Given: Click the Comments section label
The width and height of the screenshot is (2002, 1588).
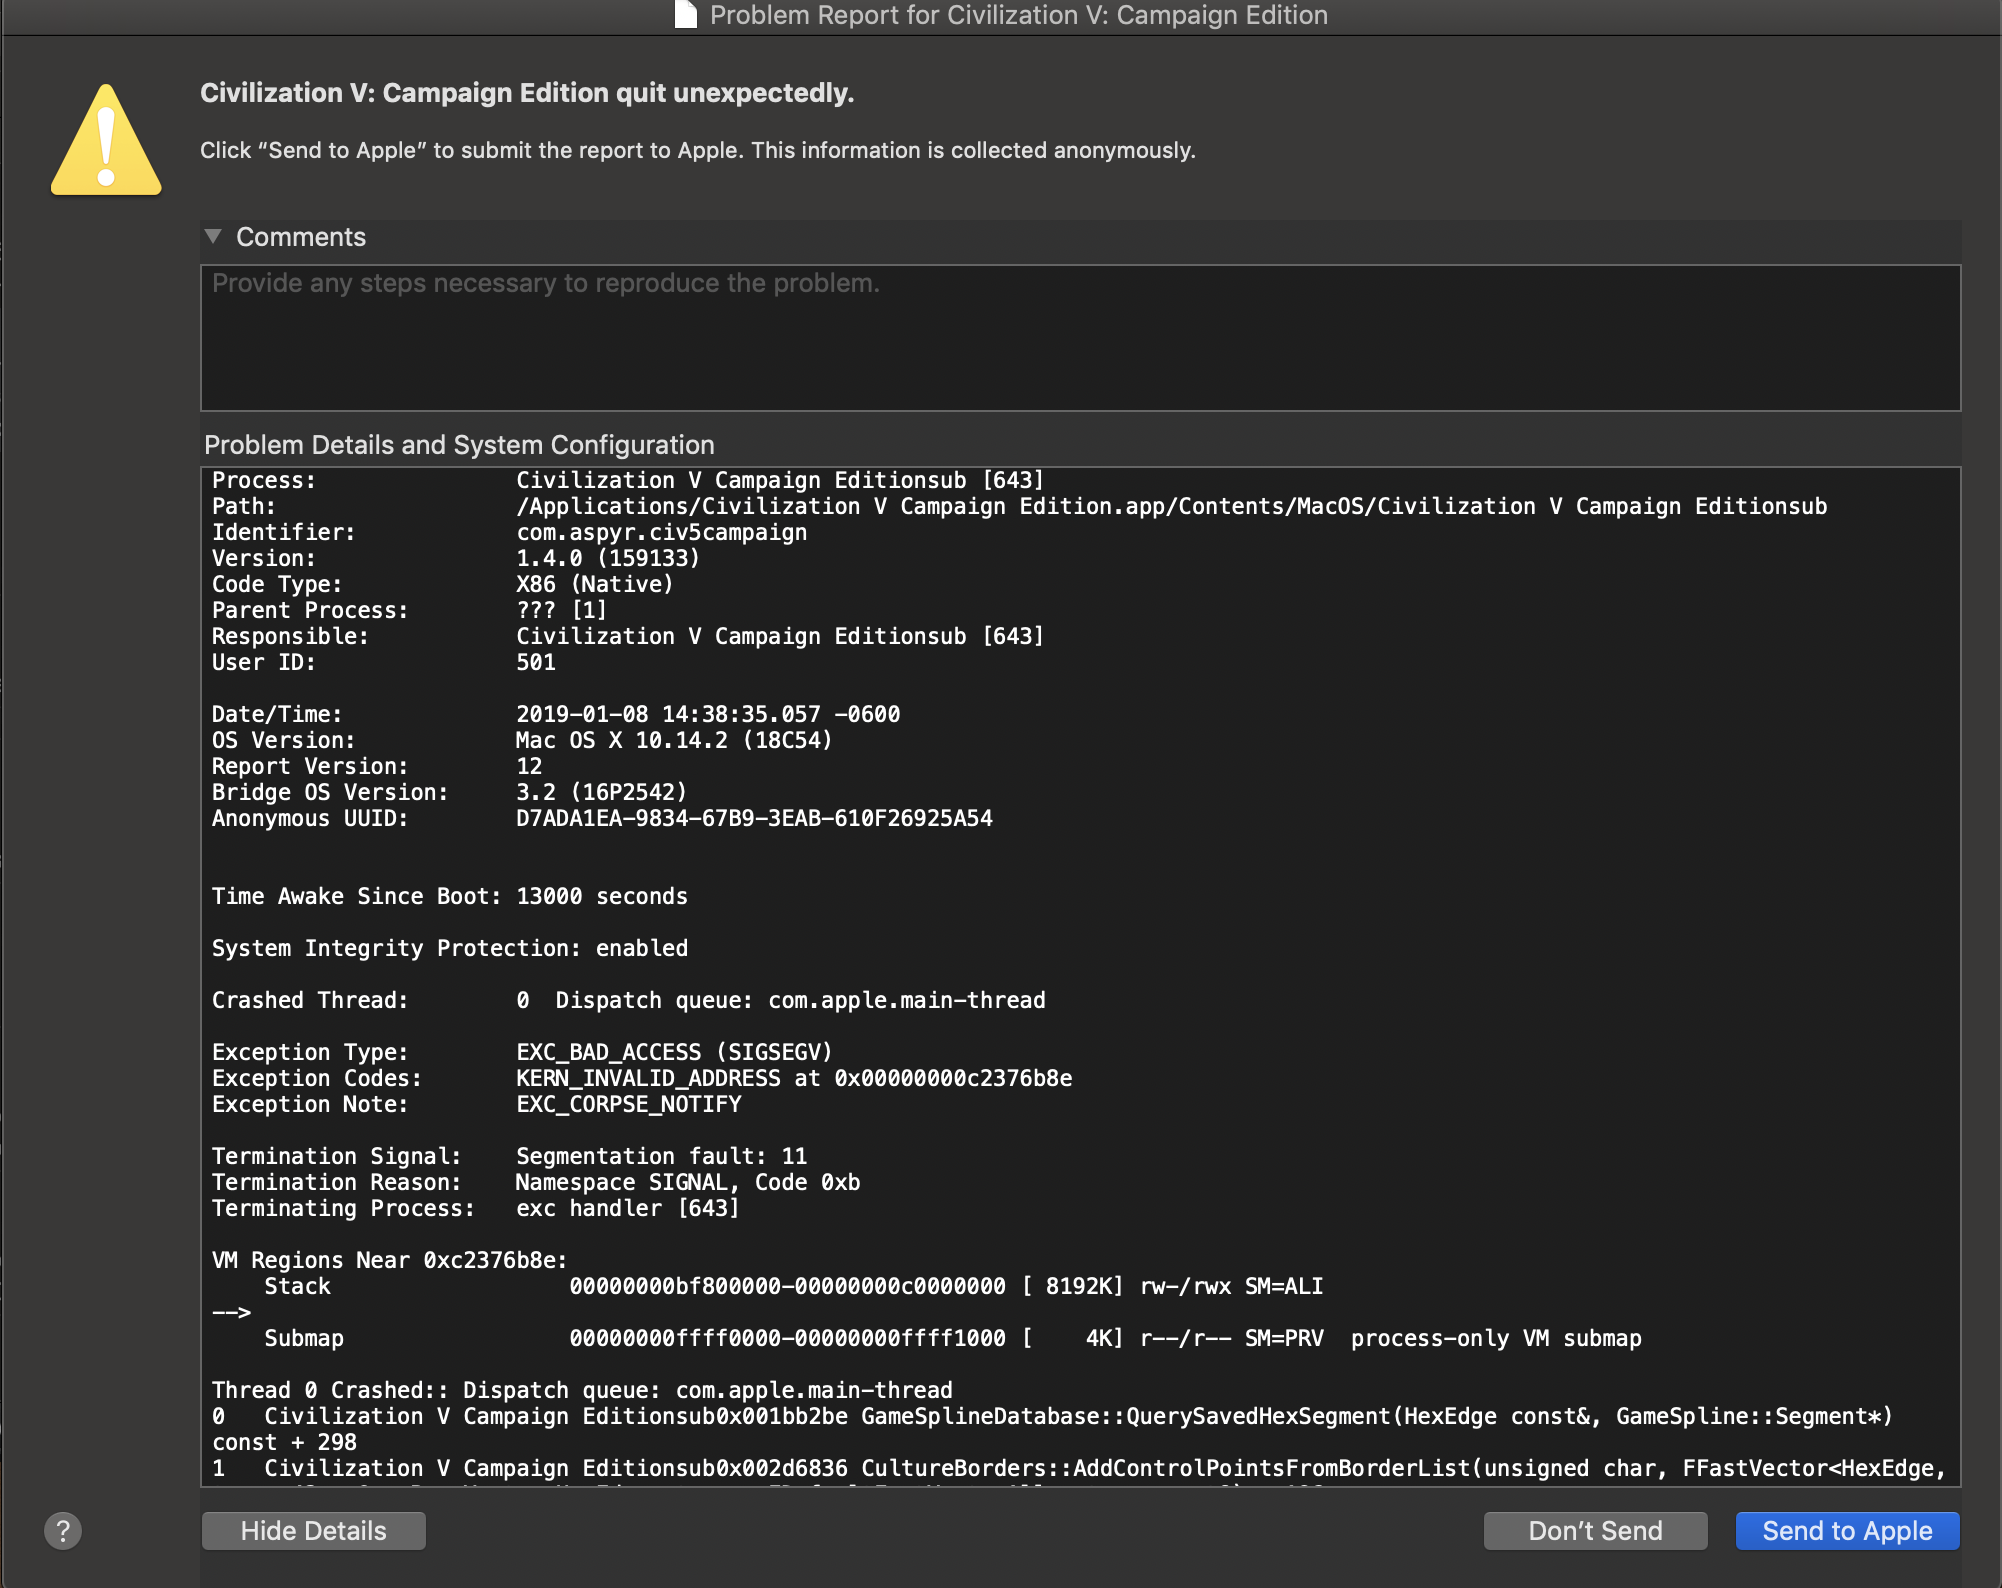Looking at the screenshot, I should click(300, 237).
